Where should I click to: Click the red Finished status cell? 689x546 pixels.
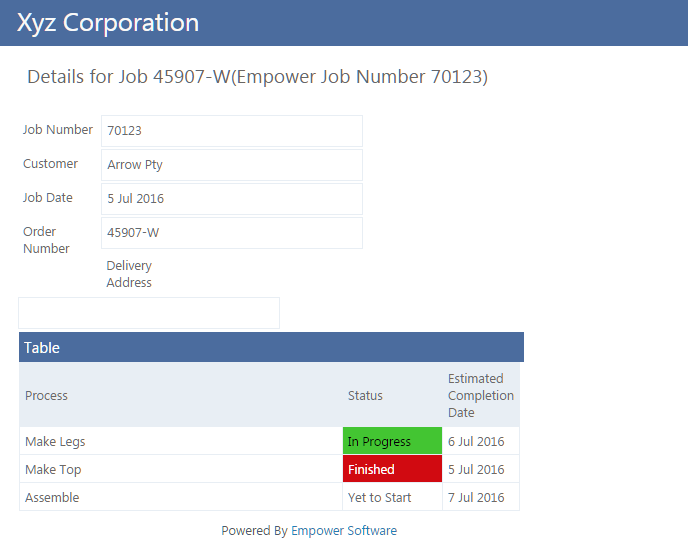coord(392,469)
